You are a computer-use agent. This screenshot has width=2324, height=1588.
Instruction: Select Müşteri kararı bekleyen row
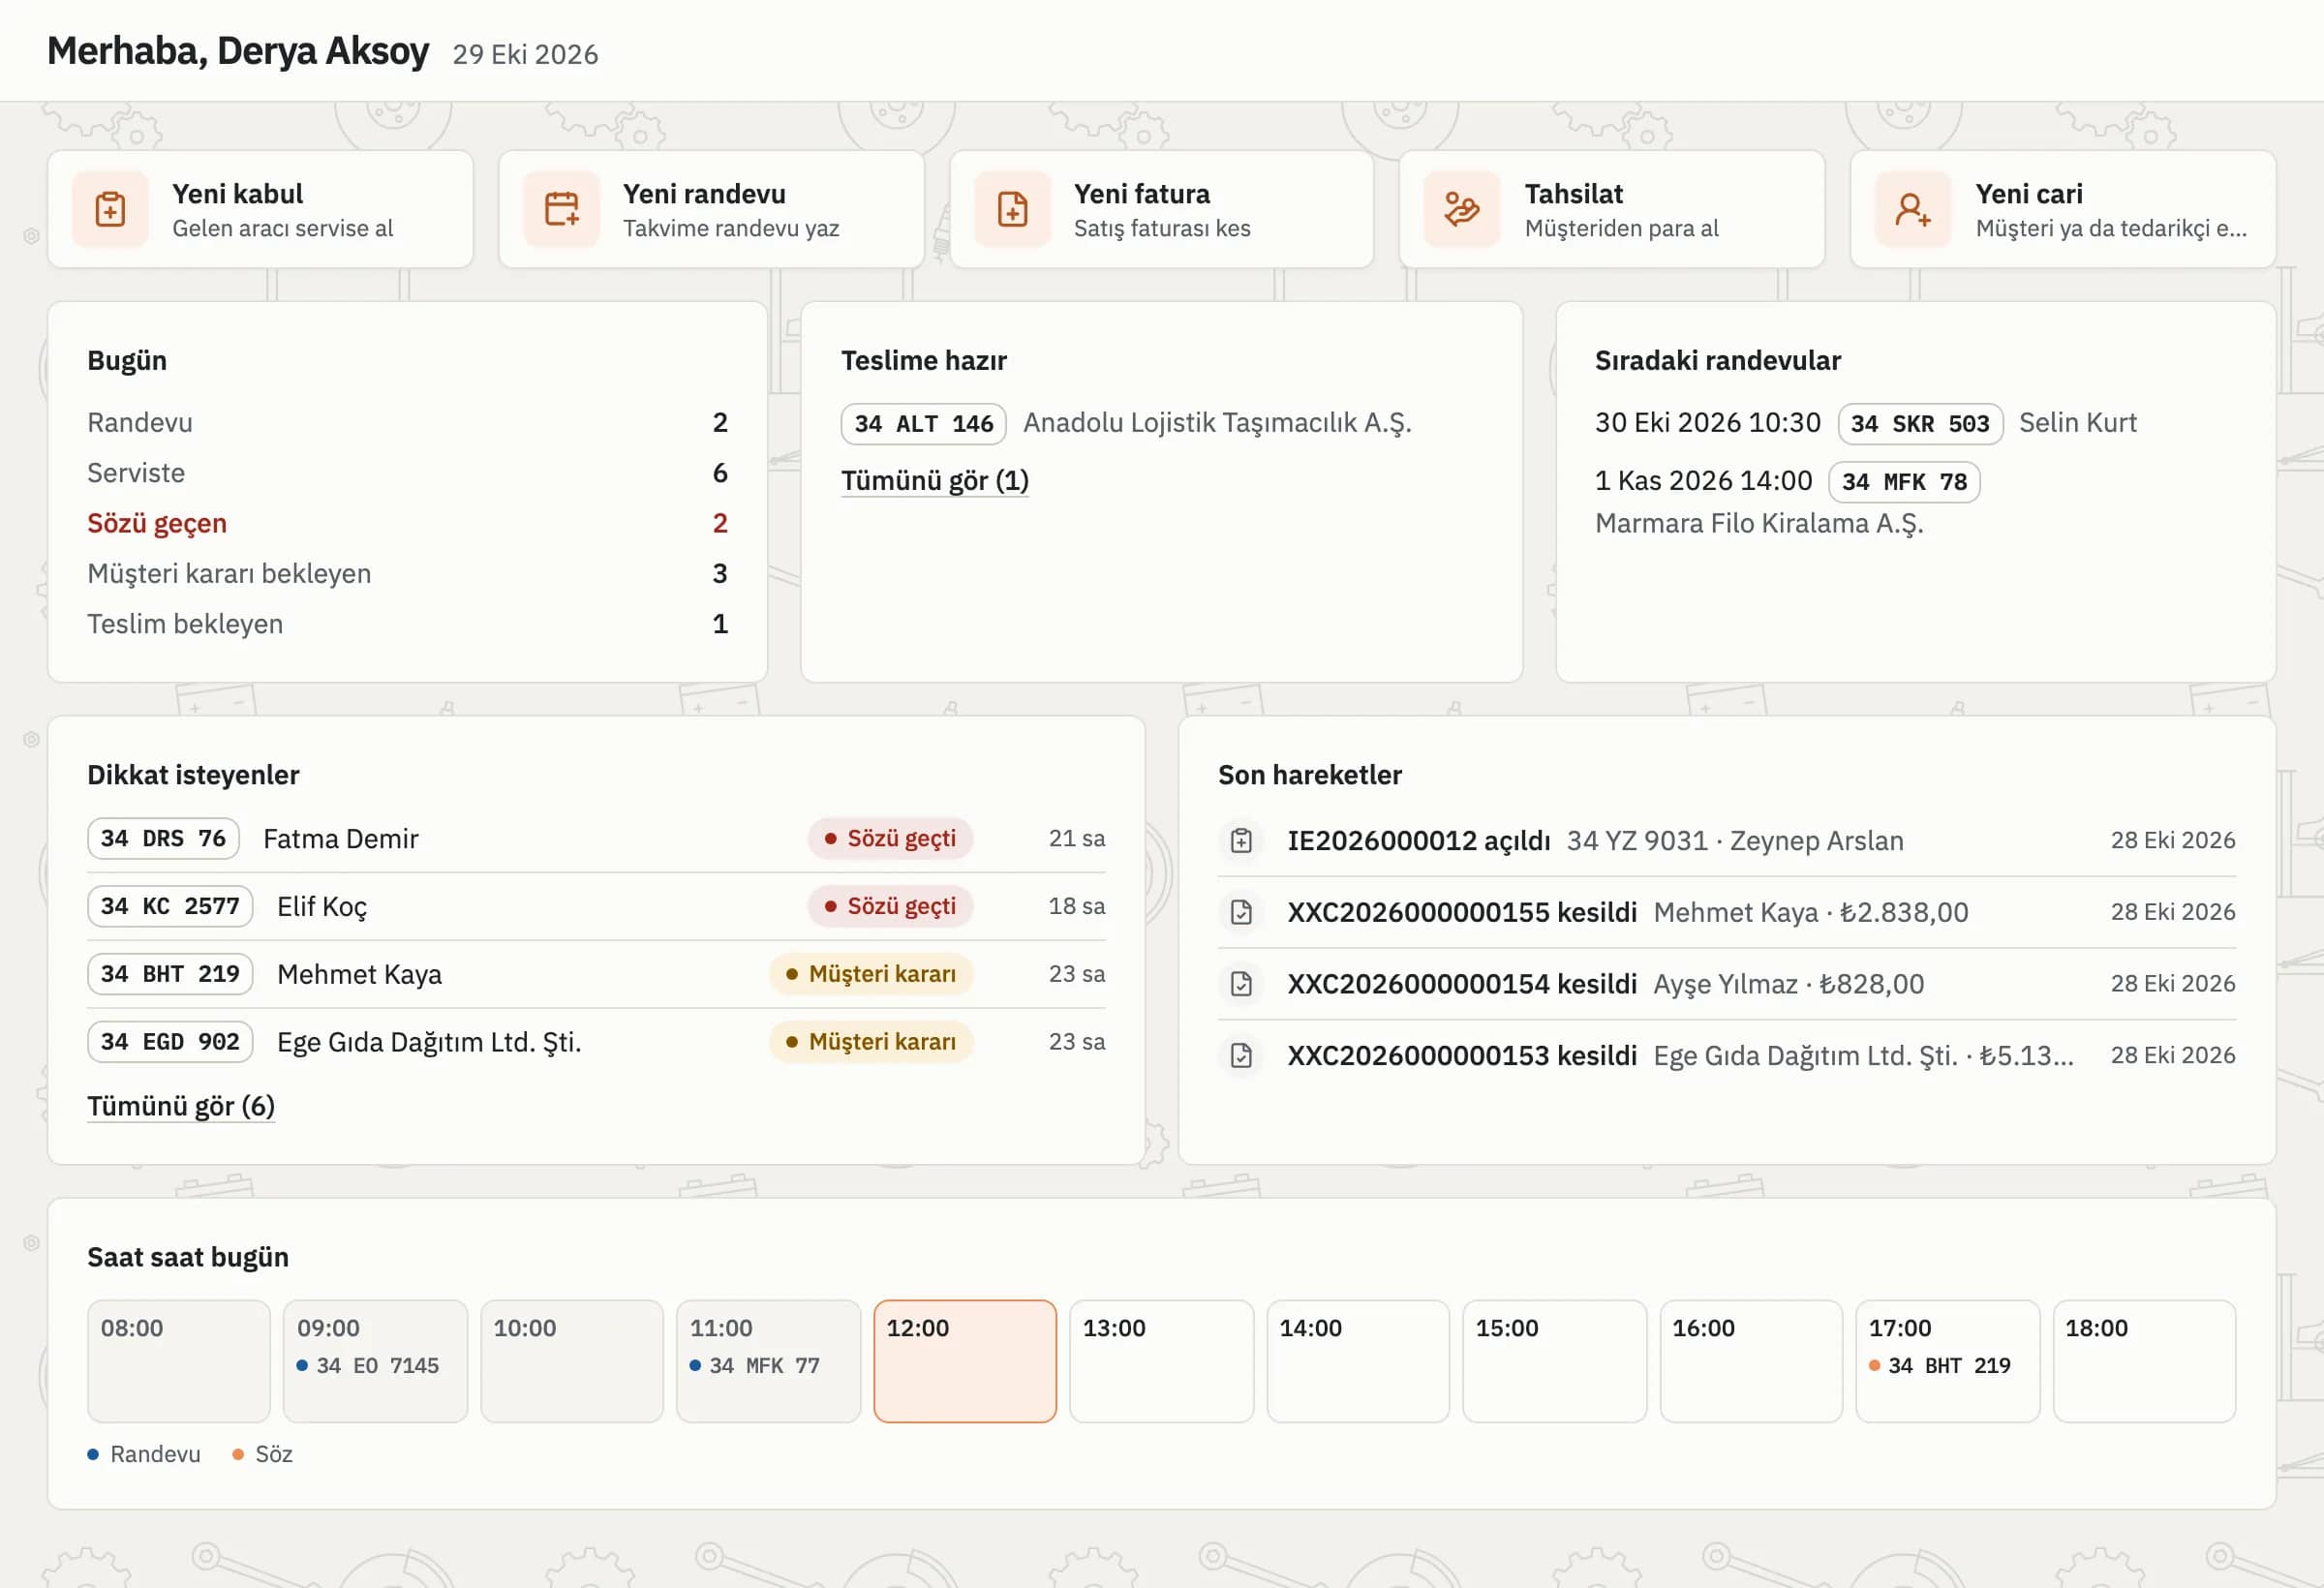point(407,574)
